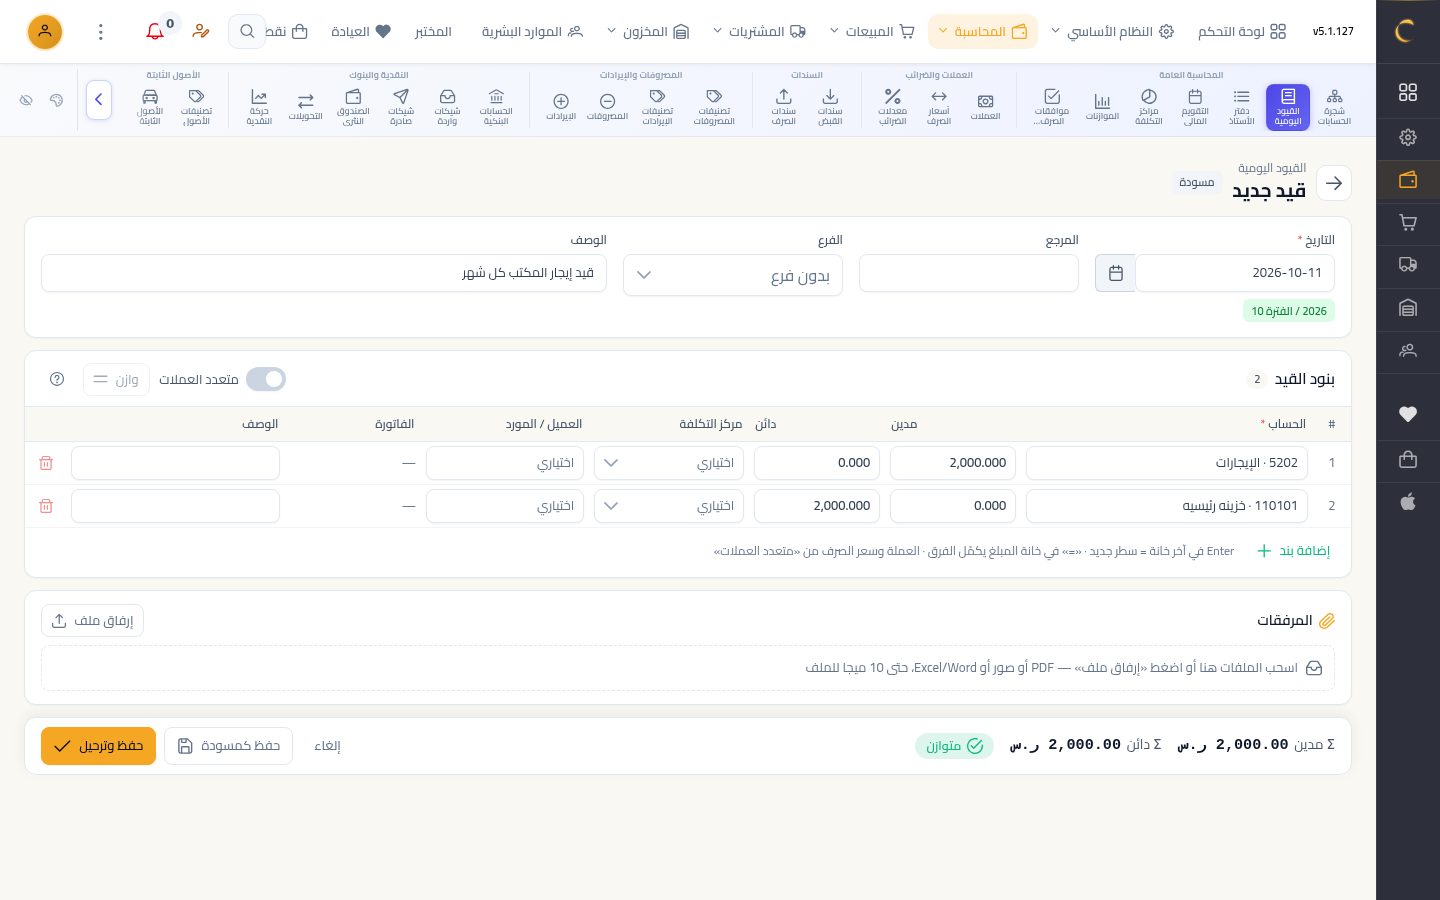The image size is (1440, 900).
Task: Expand مركز التكلفة dropdown in line 2
Action: [x=669, y=506]
